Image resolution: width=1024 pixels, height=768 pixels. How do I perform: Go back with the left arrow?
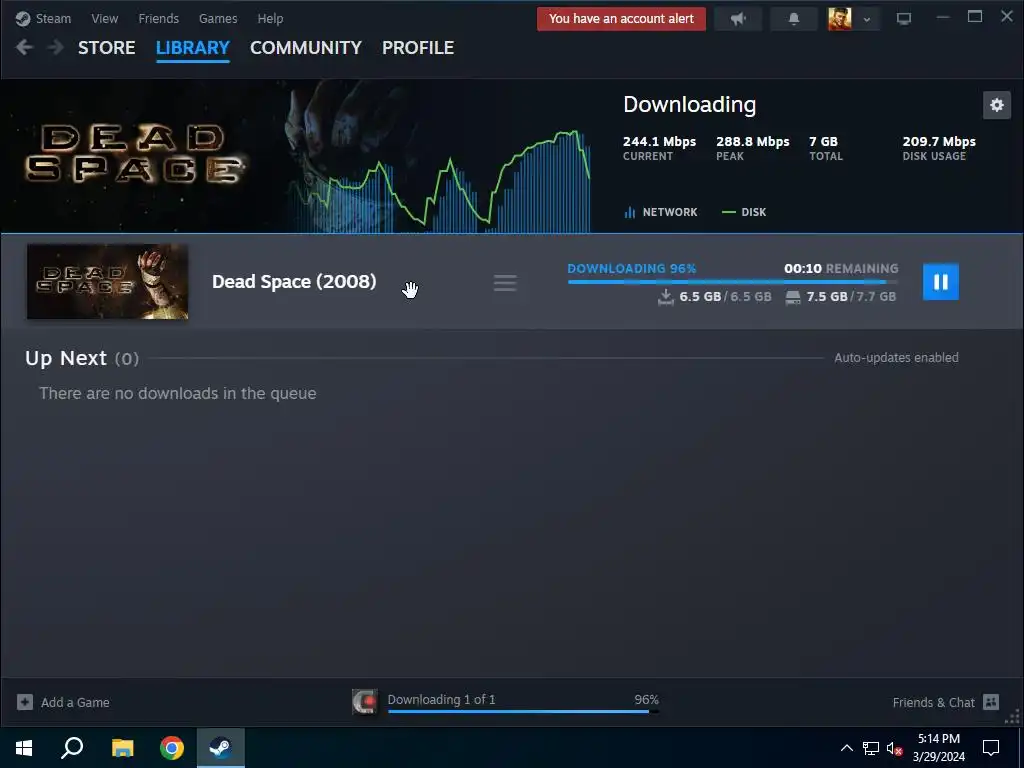point(24,47)
